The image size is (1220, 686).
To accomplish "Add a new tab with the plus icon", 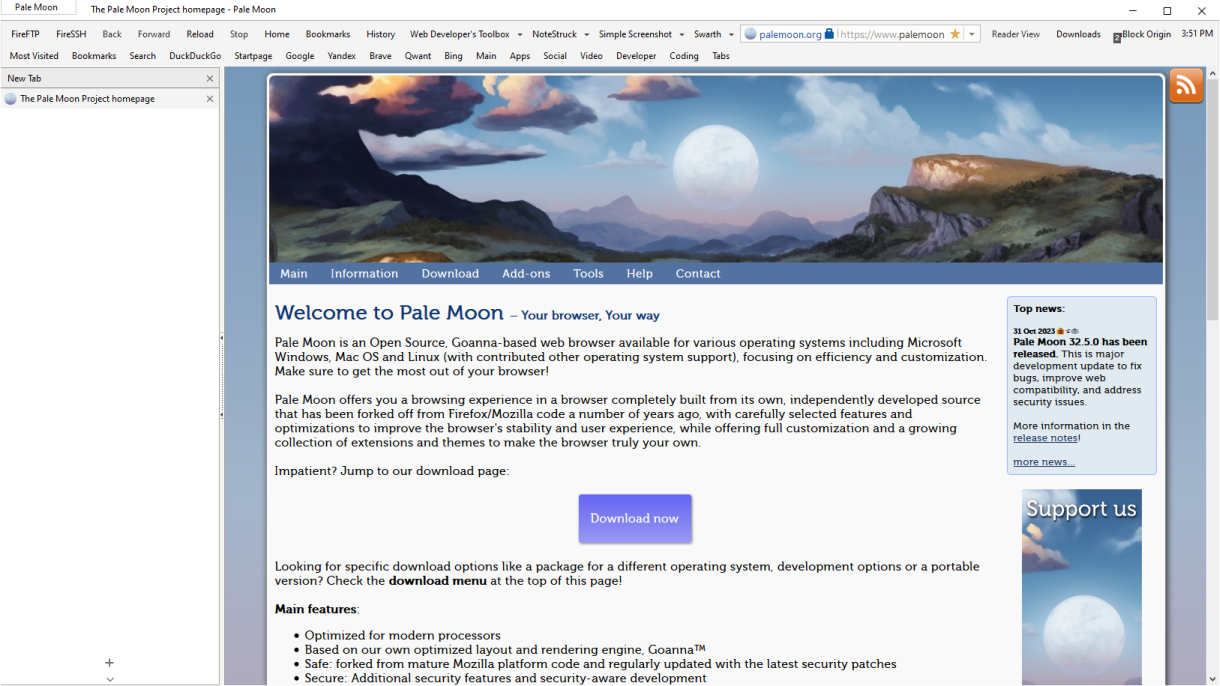I will coord(109,663).
